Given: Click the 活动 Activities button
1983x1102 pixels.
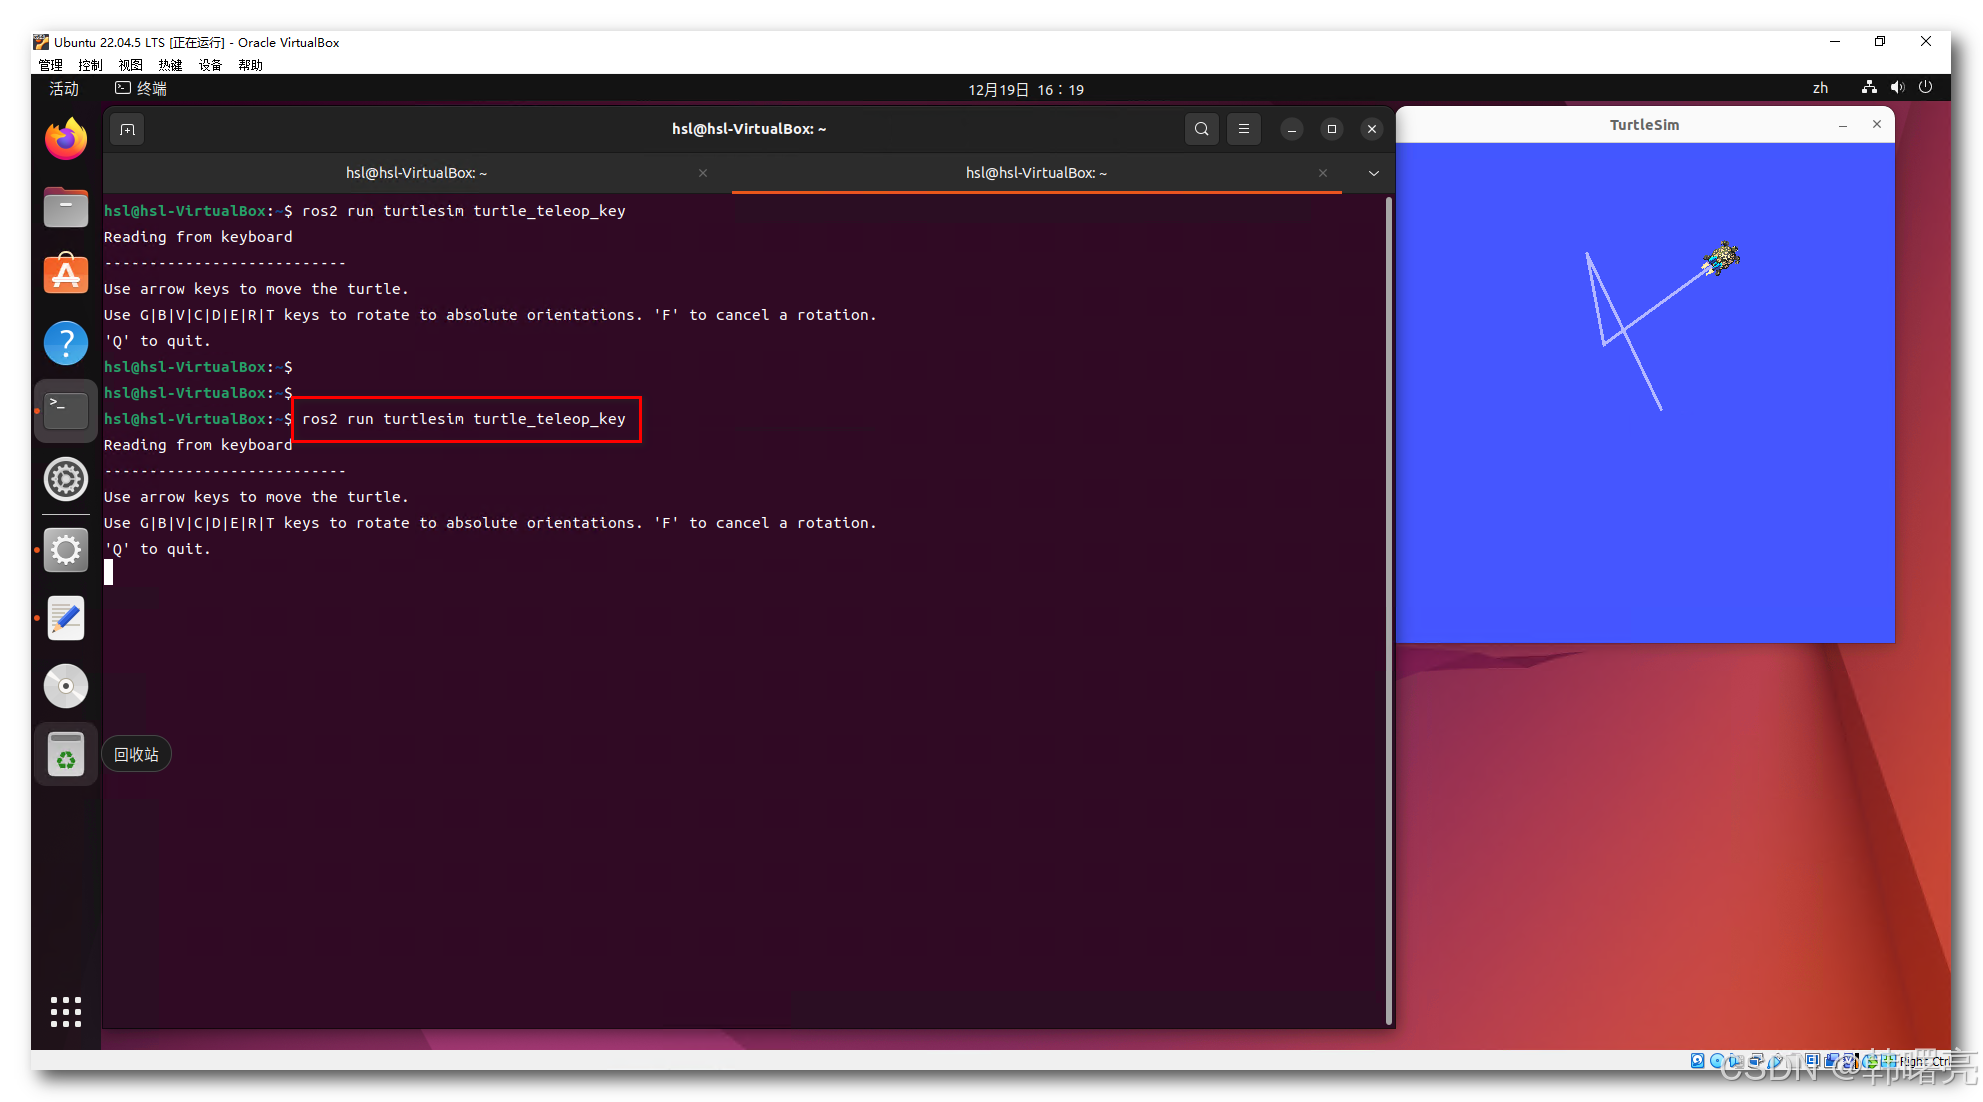Looking at the screenshot, I should click(x=64, y=88).
